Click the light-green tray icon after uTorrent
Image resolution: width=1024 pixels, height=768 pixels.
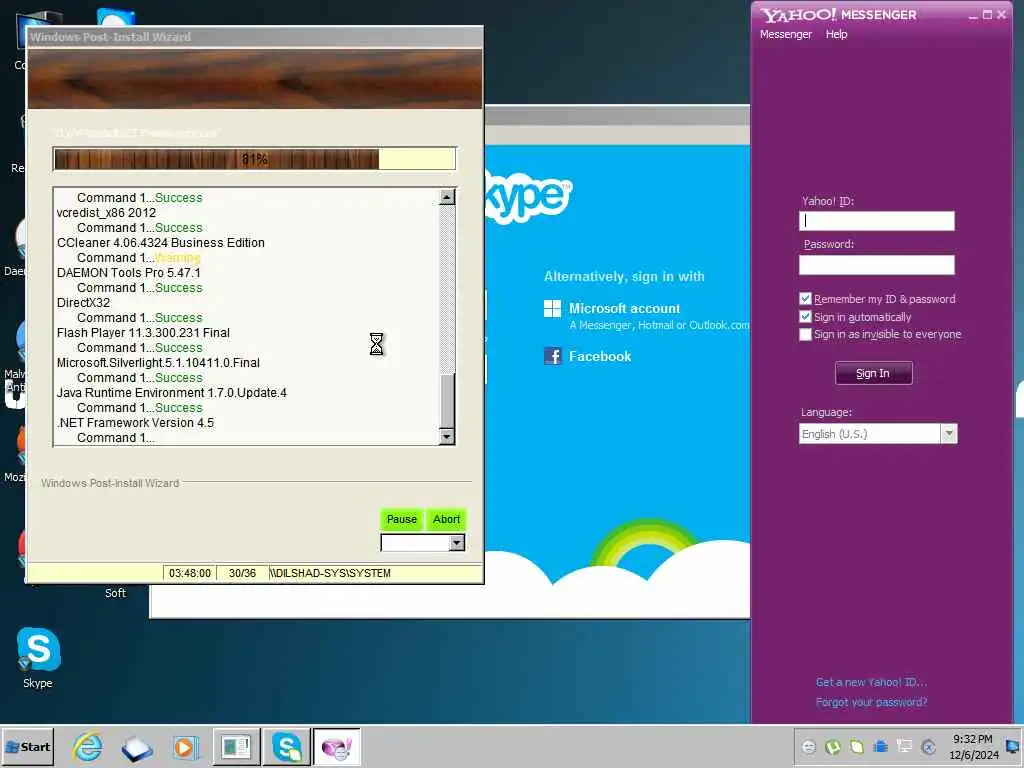(x=856, y=746)
